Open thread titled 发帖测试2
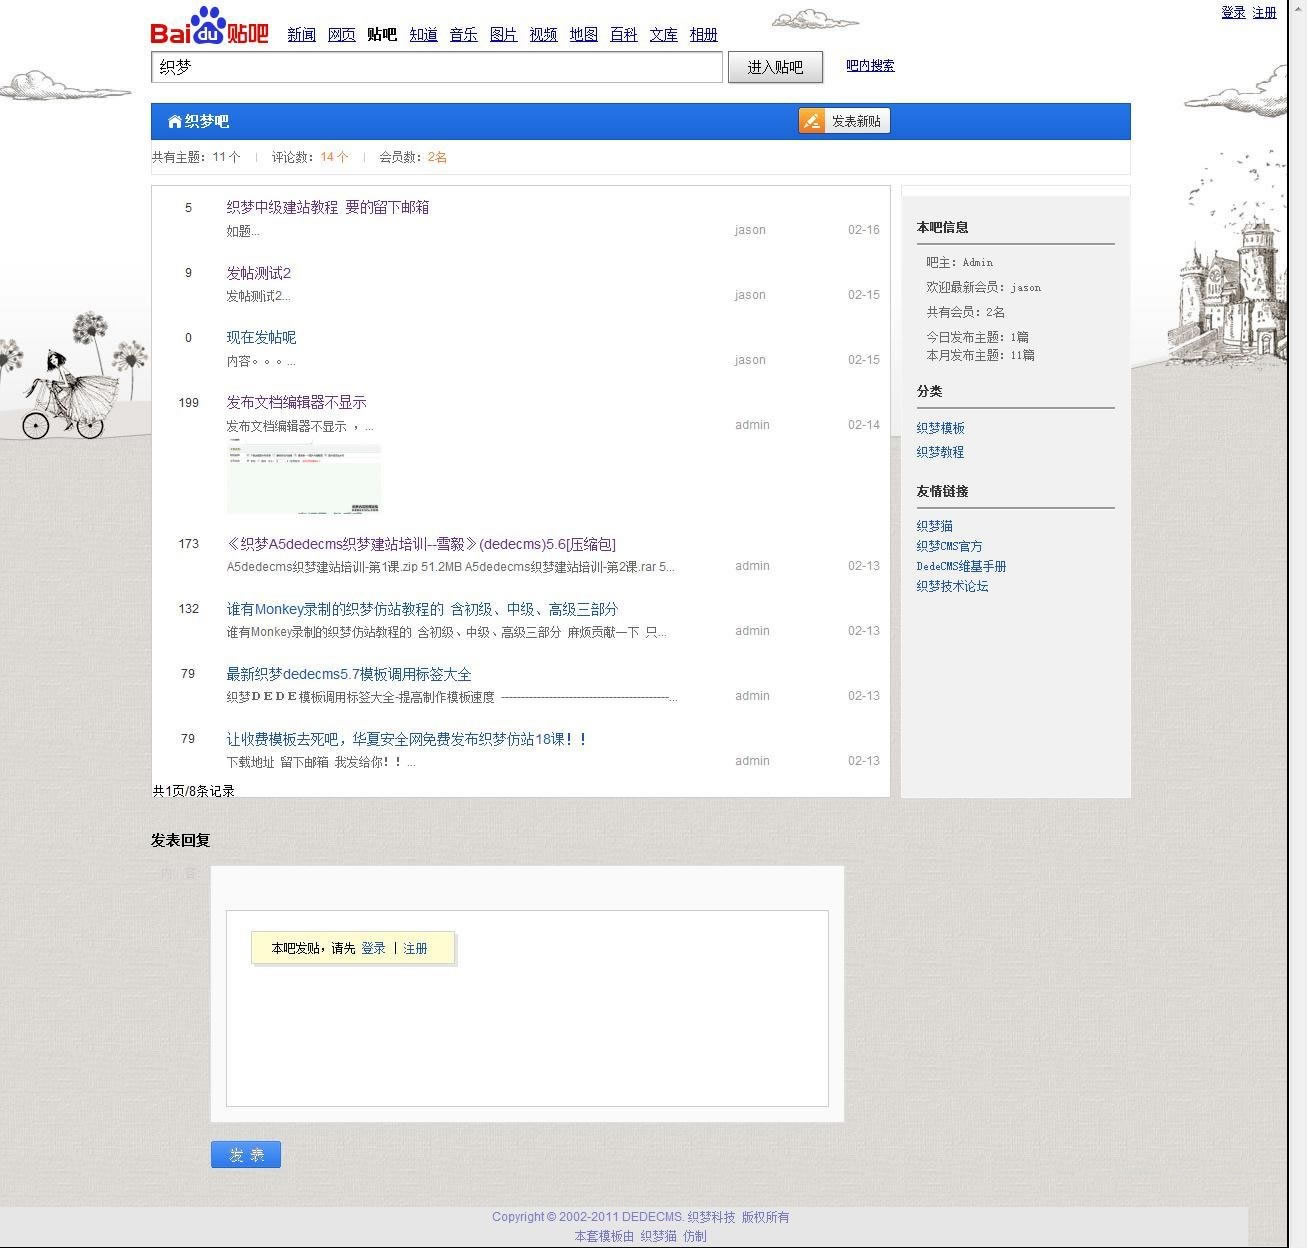The width and height of the screenshot is (1308, 1248). pos(258,273)
